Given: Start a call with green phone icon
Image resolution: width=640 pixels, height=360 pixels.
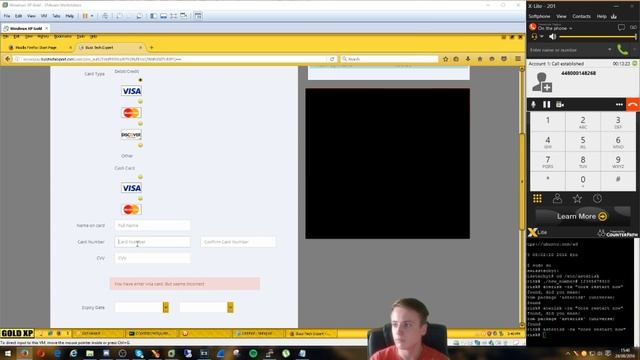Looking at the screenshot, I should [x=622, y=50].
